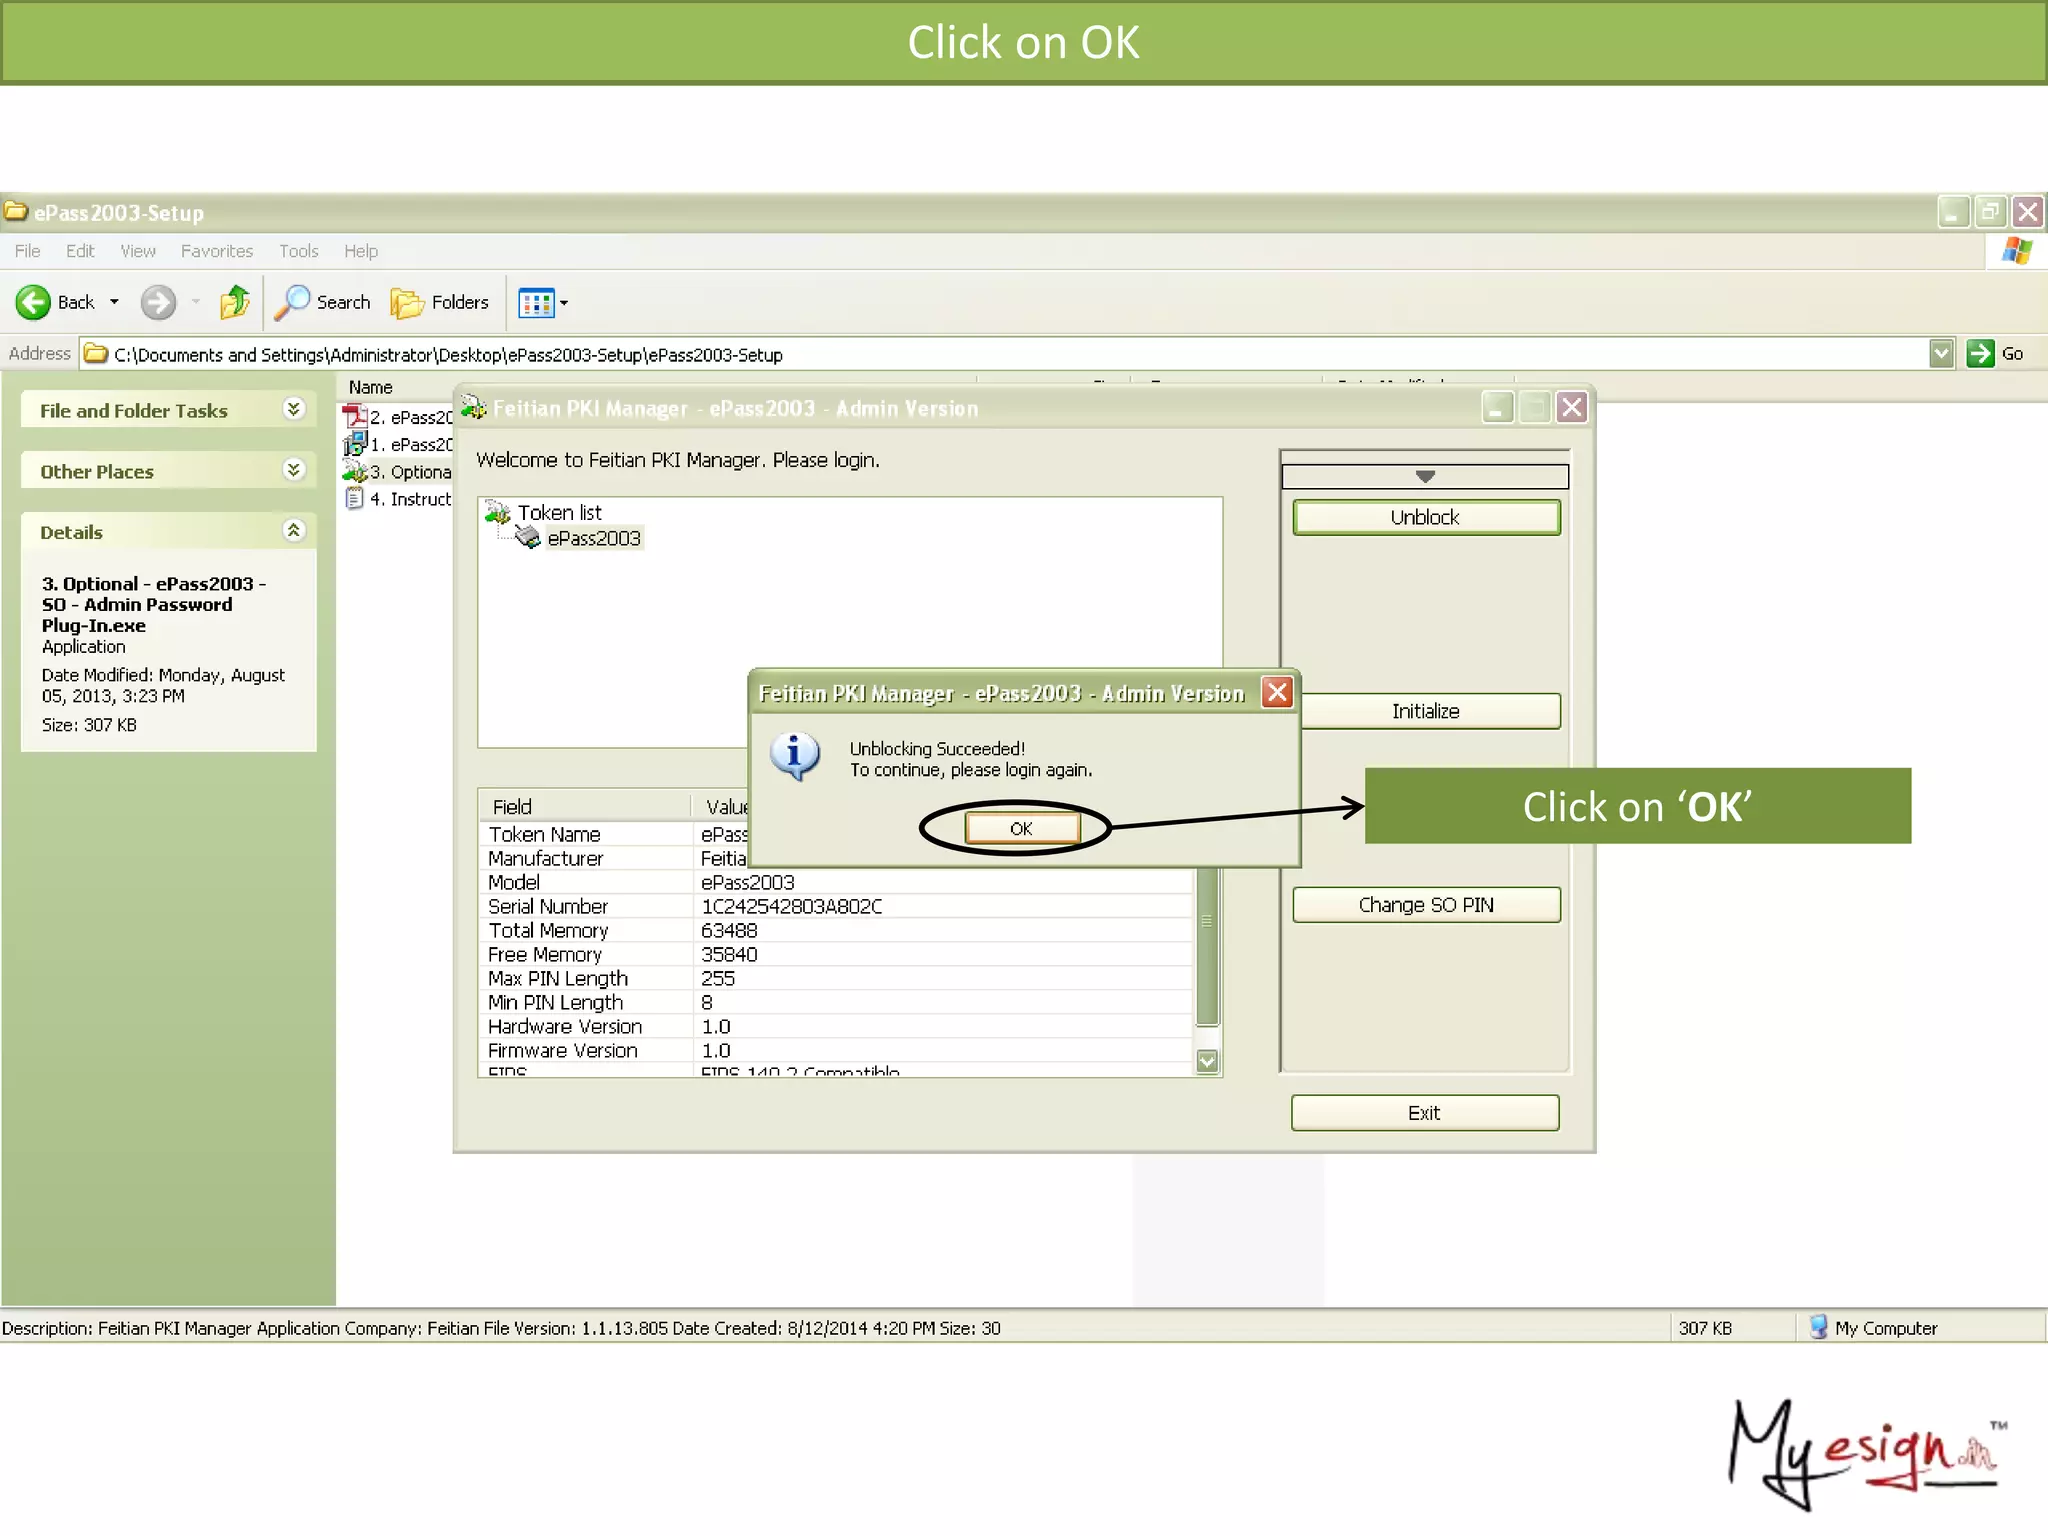The width and height of the screenshot is (2048, 1536).
Task: Collapse the Details section
Action: pyautogui.click(x=293, y=531)
